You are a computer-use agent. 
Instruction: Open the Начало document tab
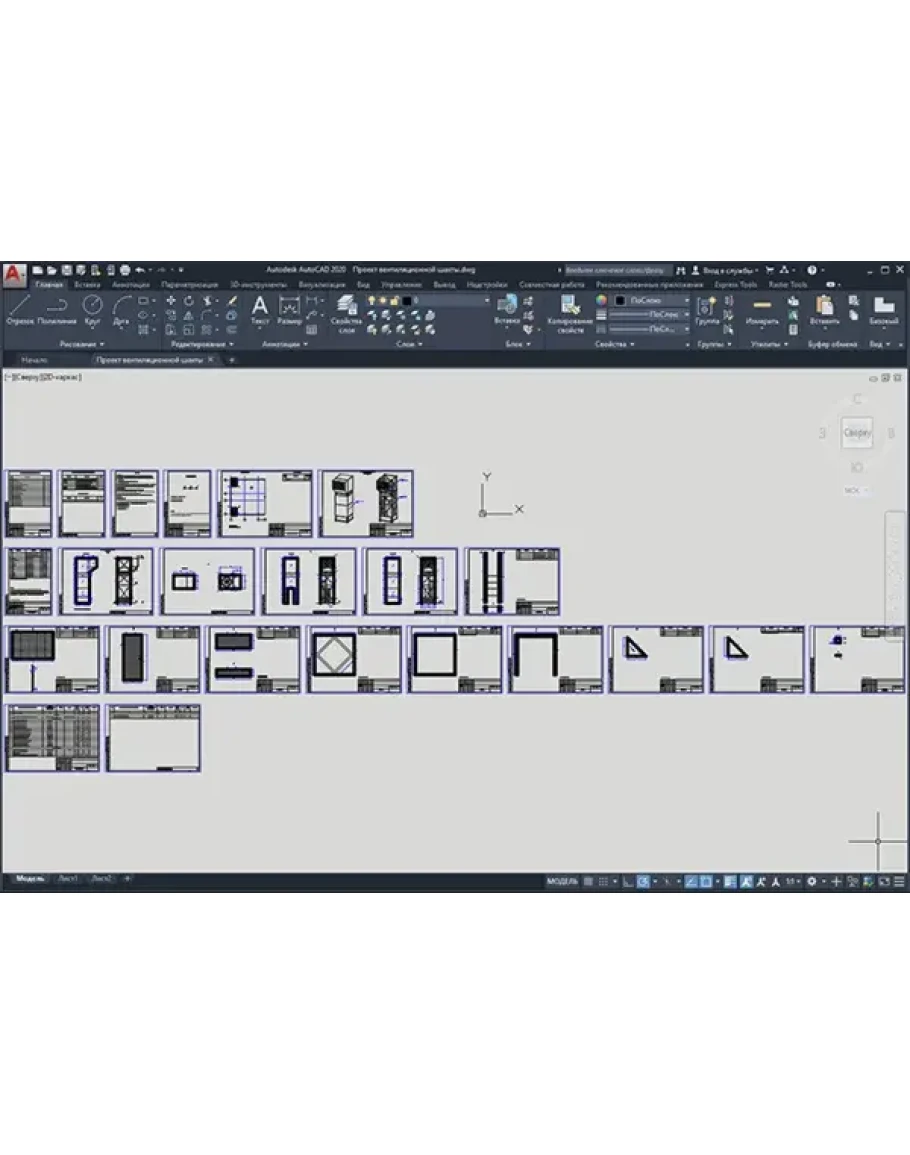coord(34,359)
